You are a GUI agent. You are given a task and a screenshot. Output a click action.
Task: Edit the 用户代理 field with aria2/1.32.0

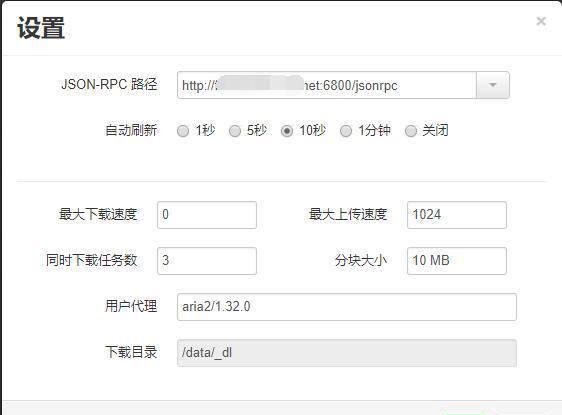point(347,307)
